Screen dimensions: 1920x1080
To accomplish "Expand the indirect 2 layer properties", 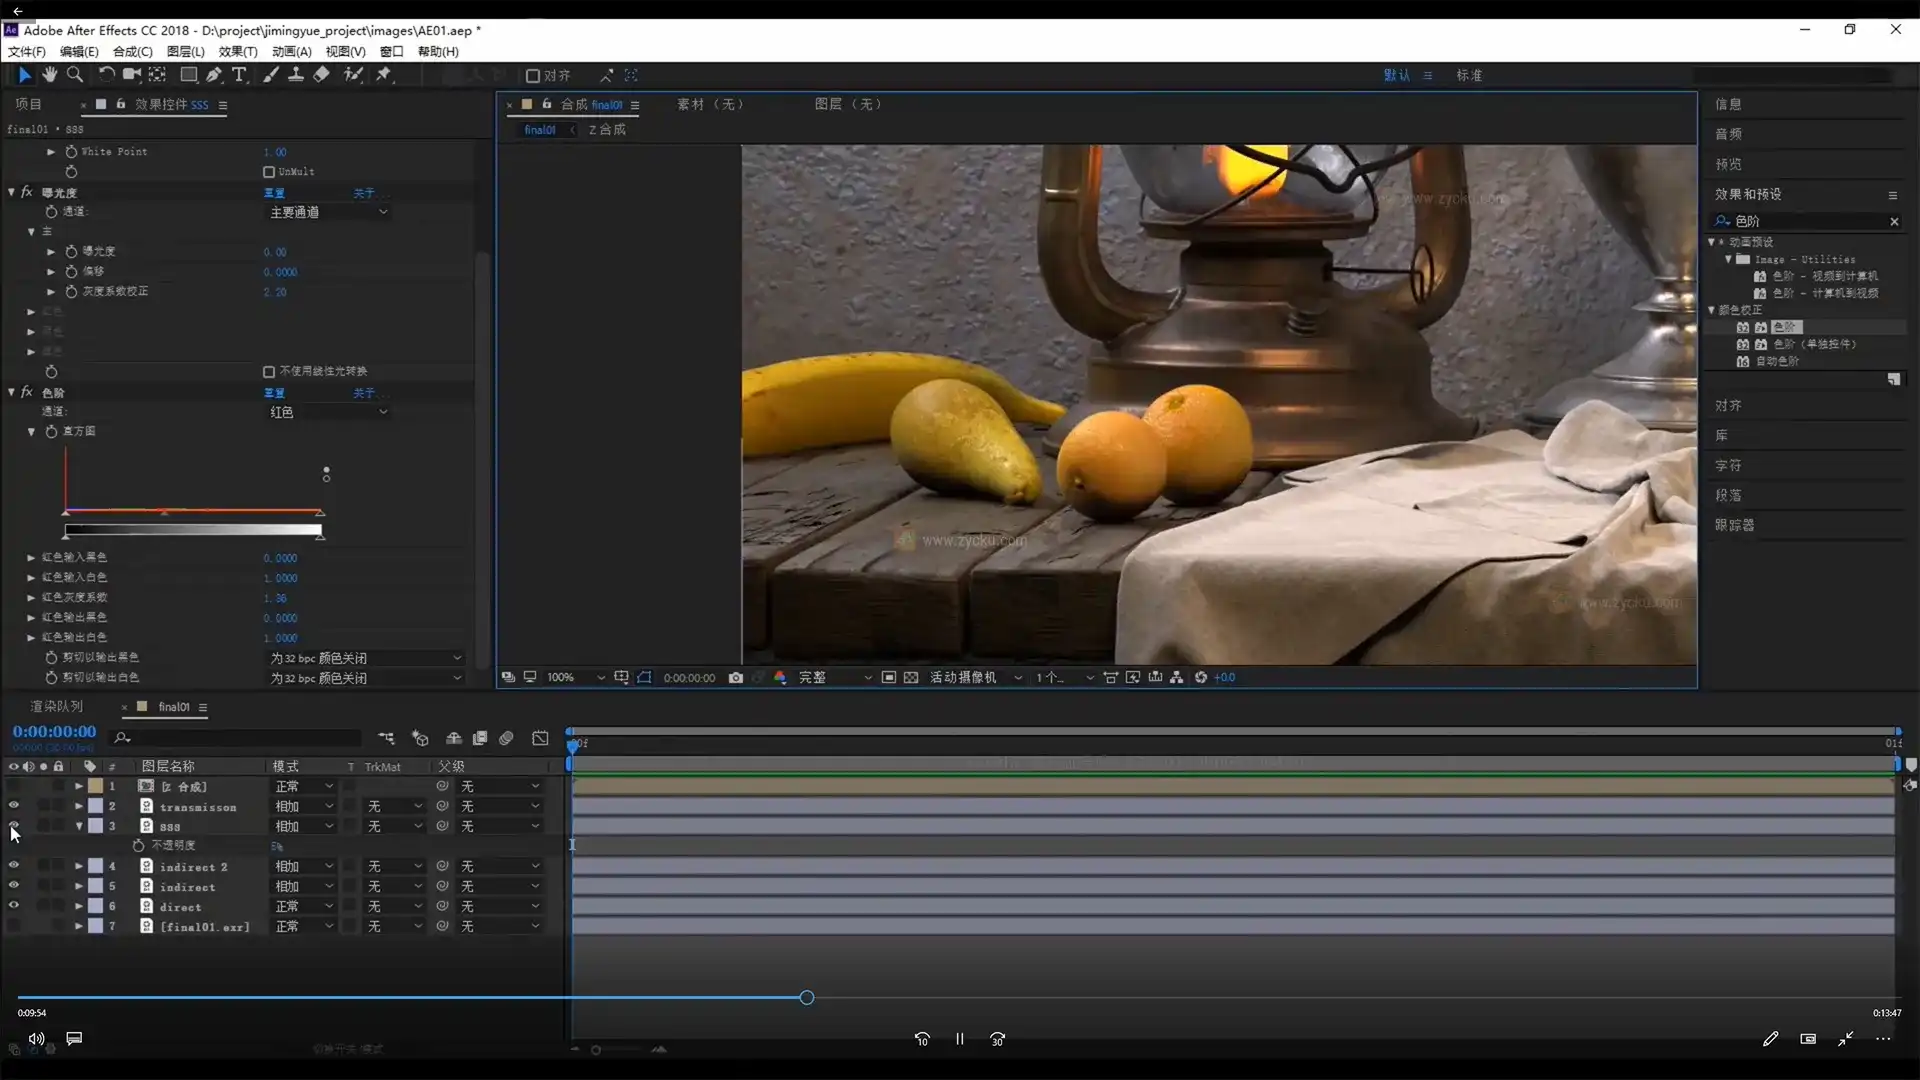I will pos(78,867).
